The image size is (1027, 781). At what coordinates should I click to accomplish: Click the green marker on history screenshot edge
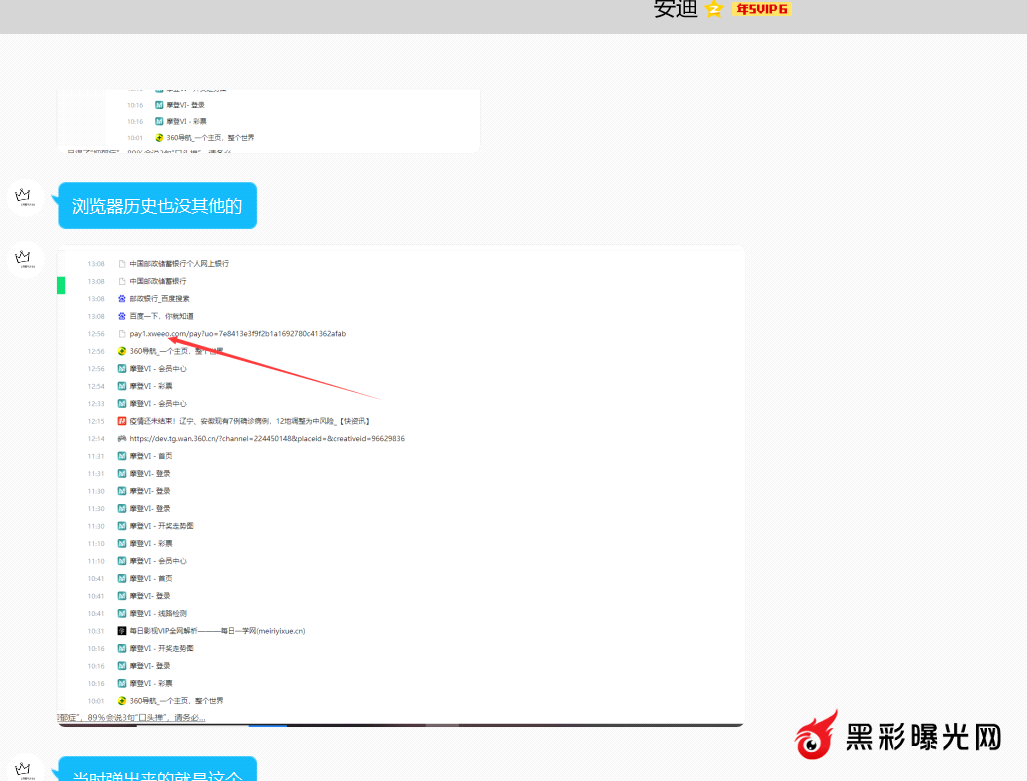point(61,286)
